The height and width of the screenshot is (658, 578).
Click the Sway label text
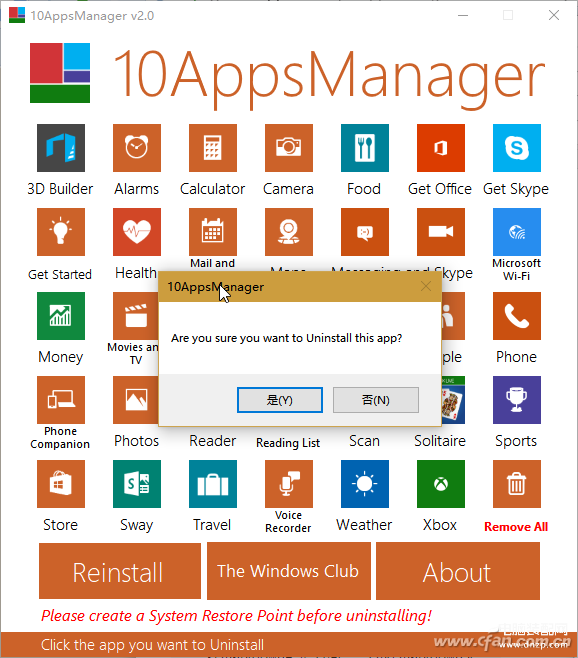(x=136, y=525)
